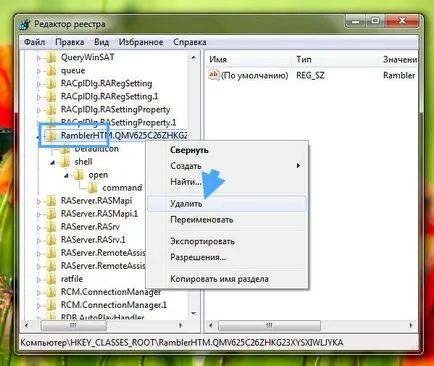Open the Создать submenu arrow
The width and height of the screenshot is (434, 366).
point(298,166)
